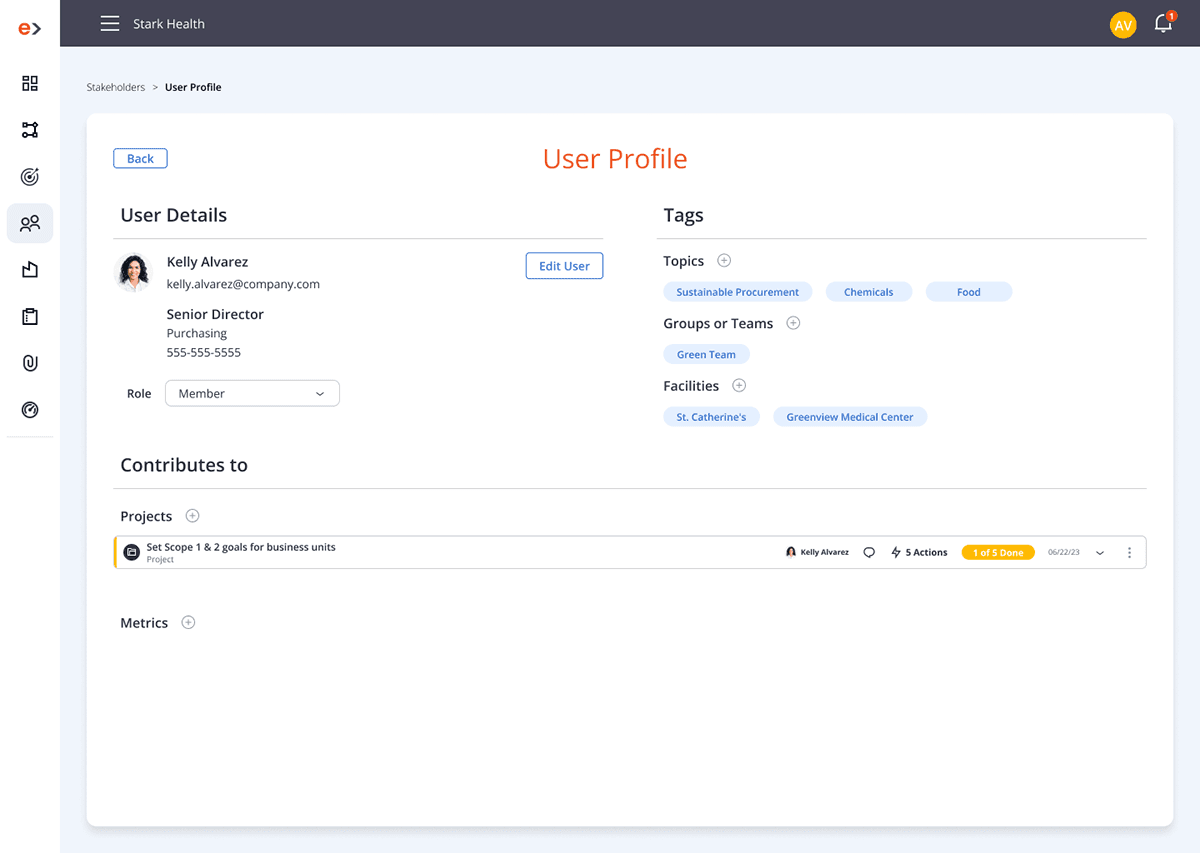Viewport: 1200px width, 853px height.
Task: Open the dashboard grid icon in sidebar
Action: coord(30,83)
